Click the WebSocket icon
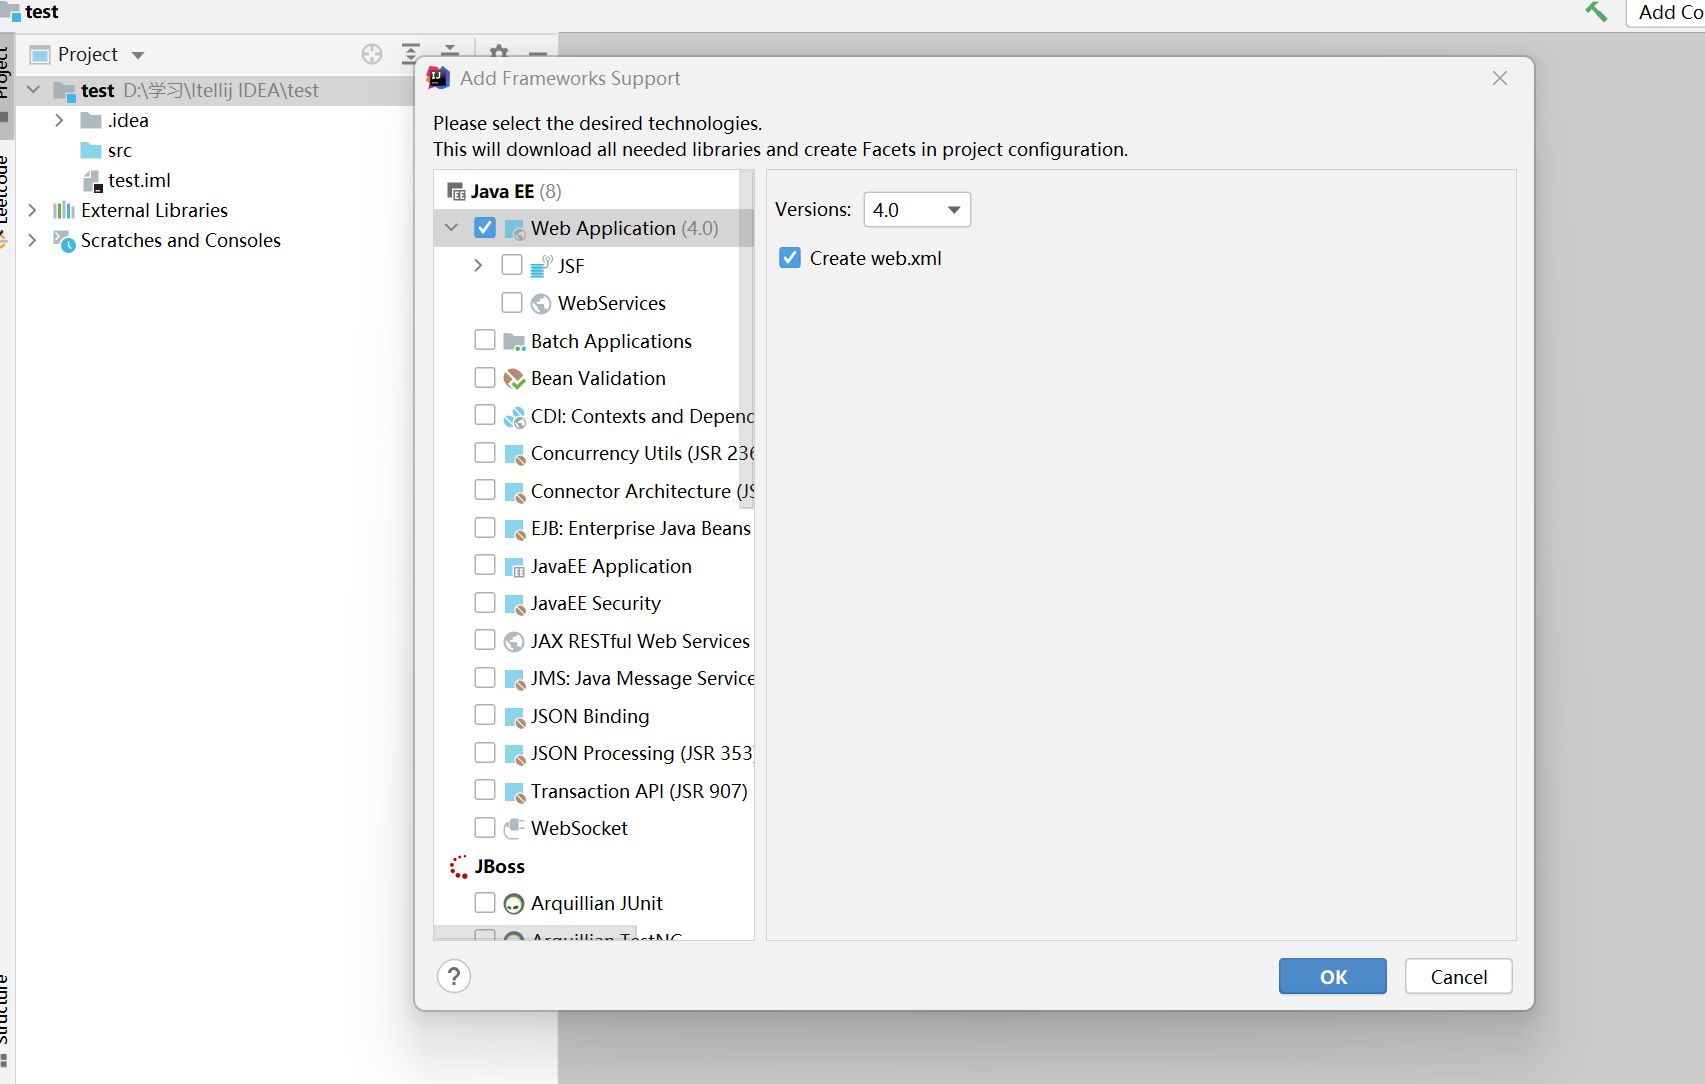Viewport: 1705px width, 1084px height. point(514,828)
